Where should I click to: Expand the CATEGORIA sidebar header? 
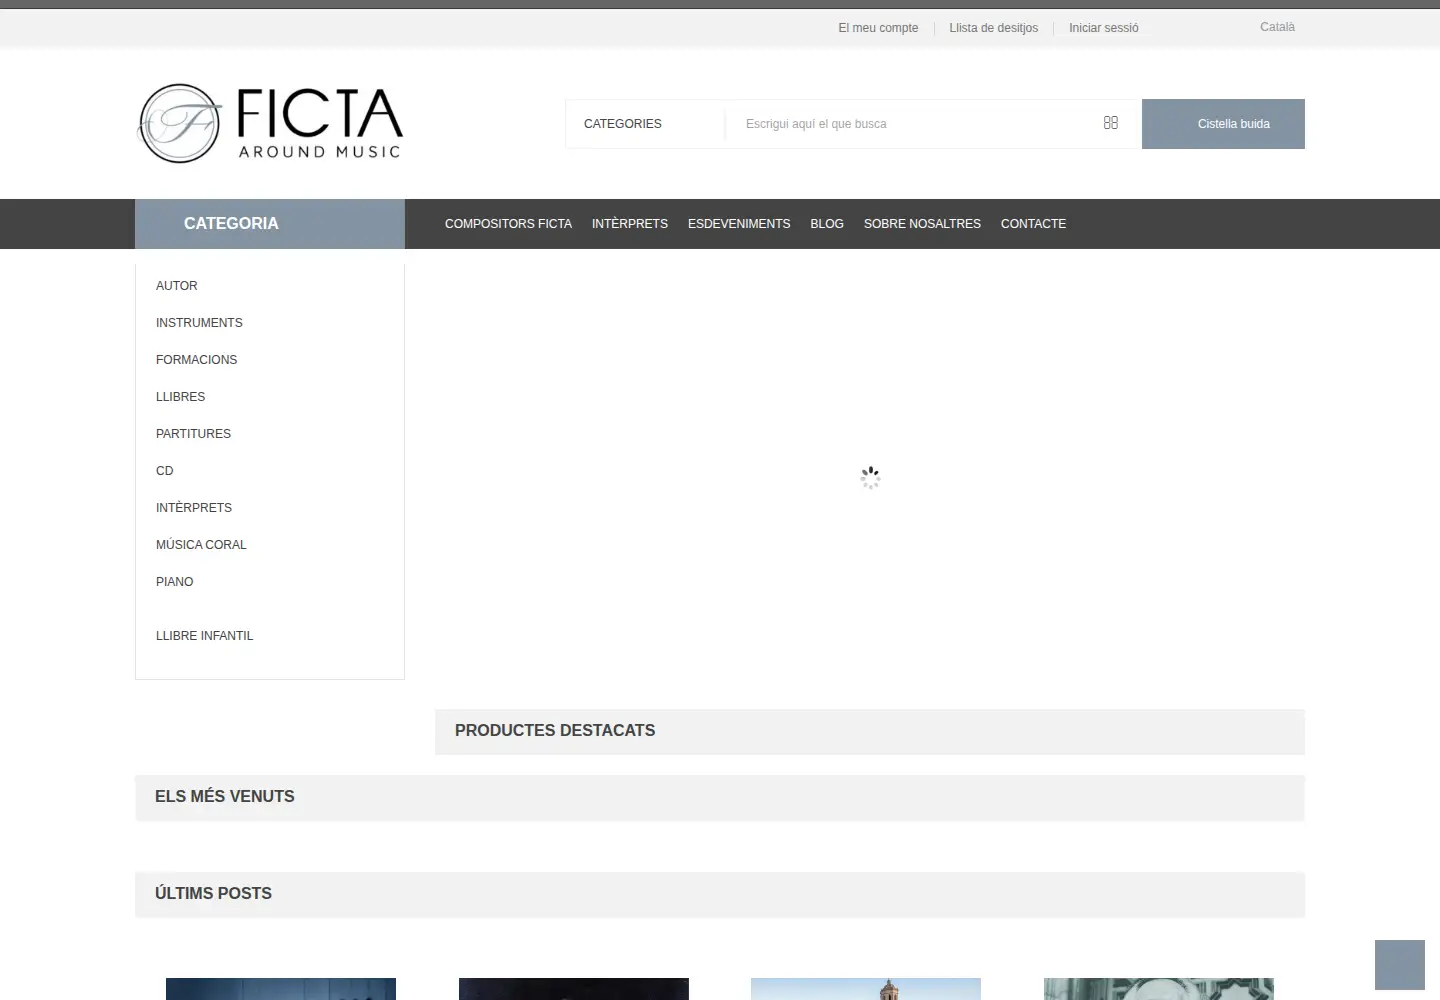click(270, 224)
